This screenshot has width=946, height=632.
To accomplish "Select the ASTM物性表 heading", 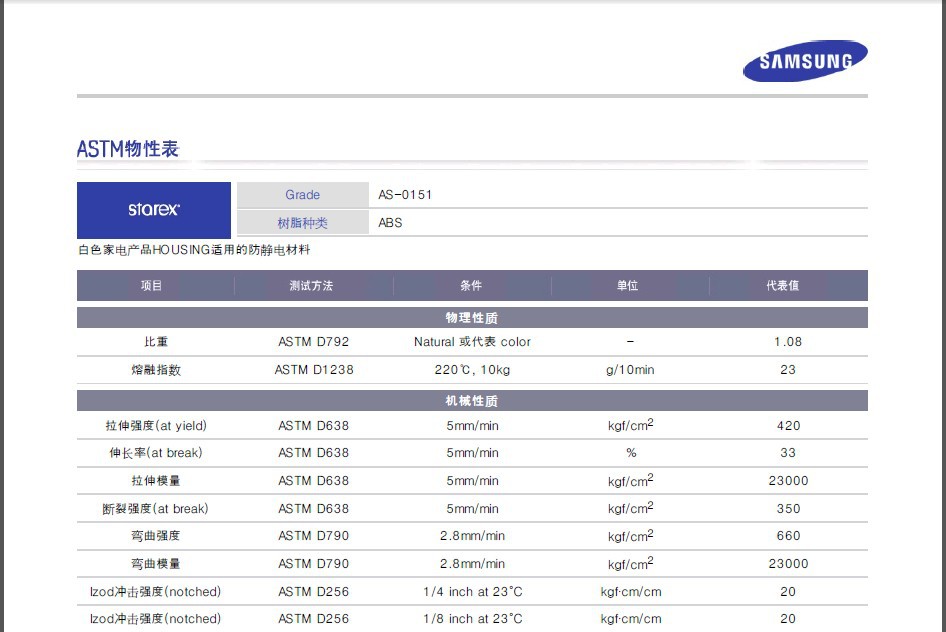I will (x=128, y=149).
